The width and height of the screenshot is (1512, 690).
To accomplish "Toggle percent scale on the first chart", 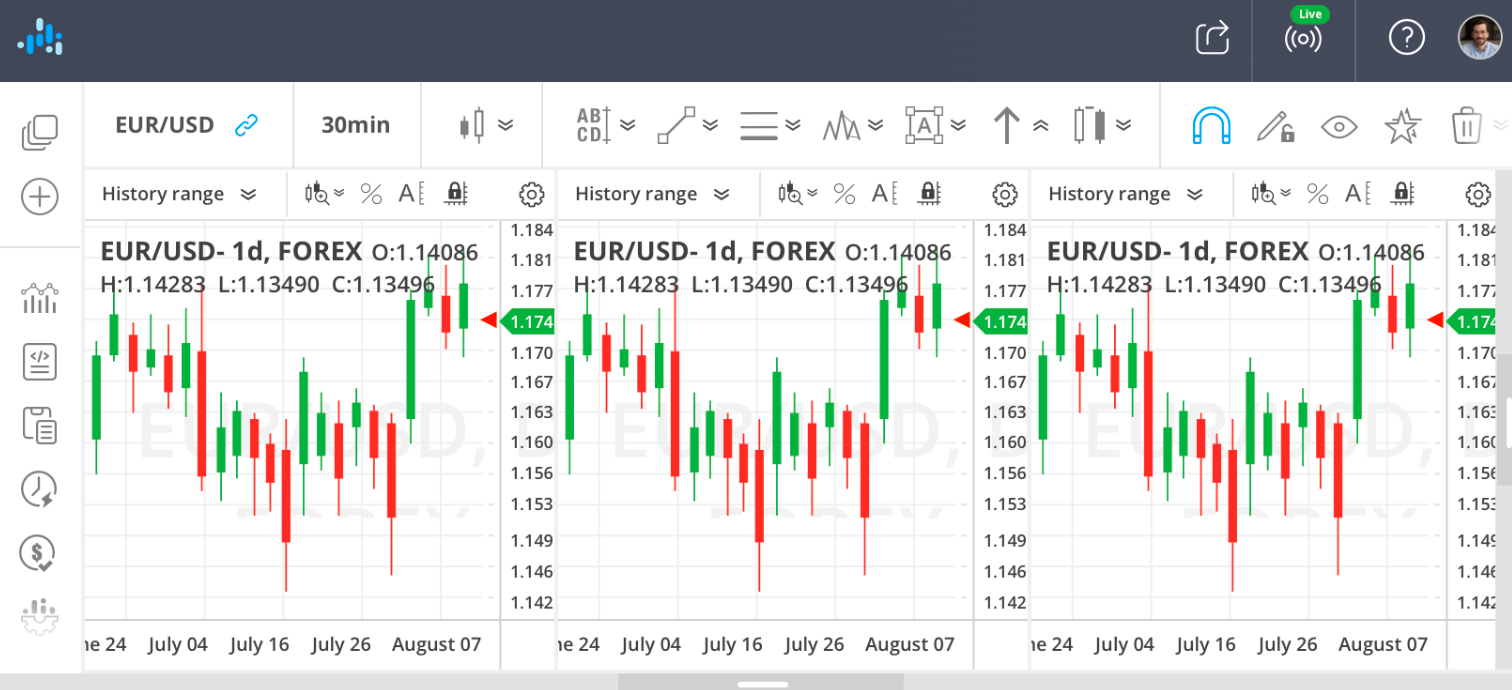I will click(x=371, y=194).
